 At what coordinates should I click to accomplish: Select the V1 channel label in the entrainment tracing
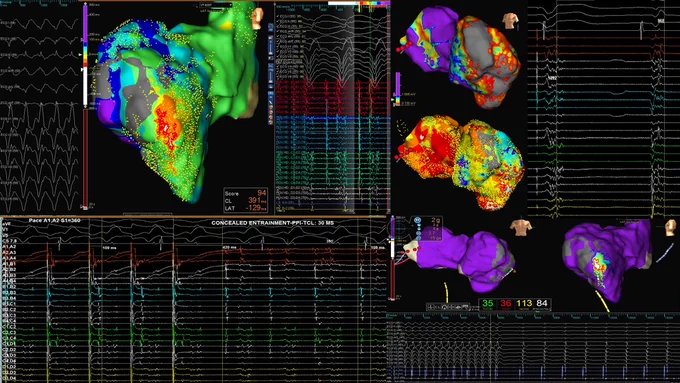tap(5, 229)
